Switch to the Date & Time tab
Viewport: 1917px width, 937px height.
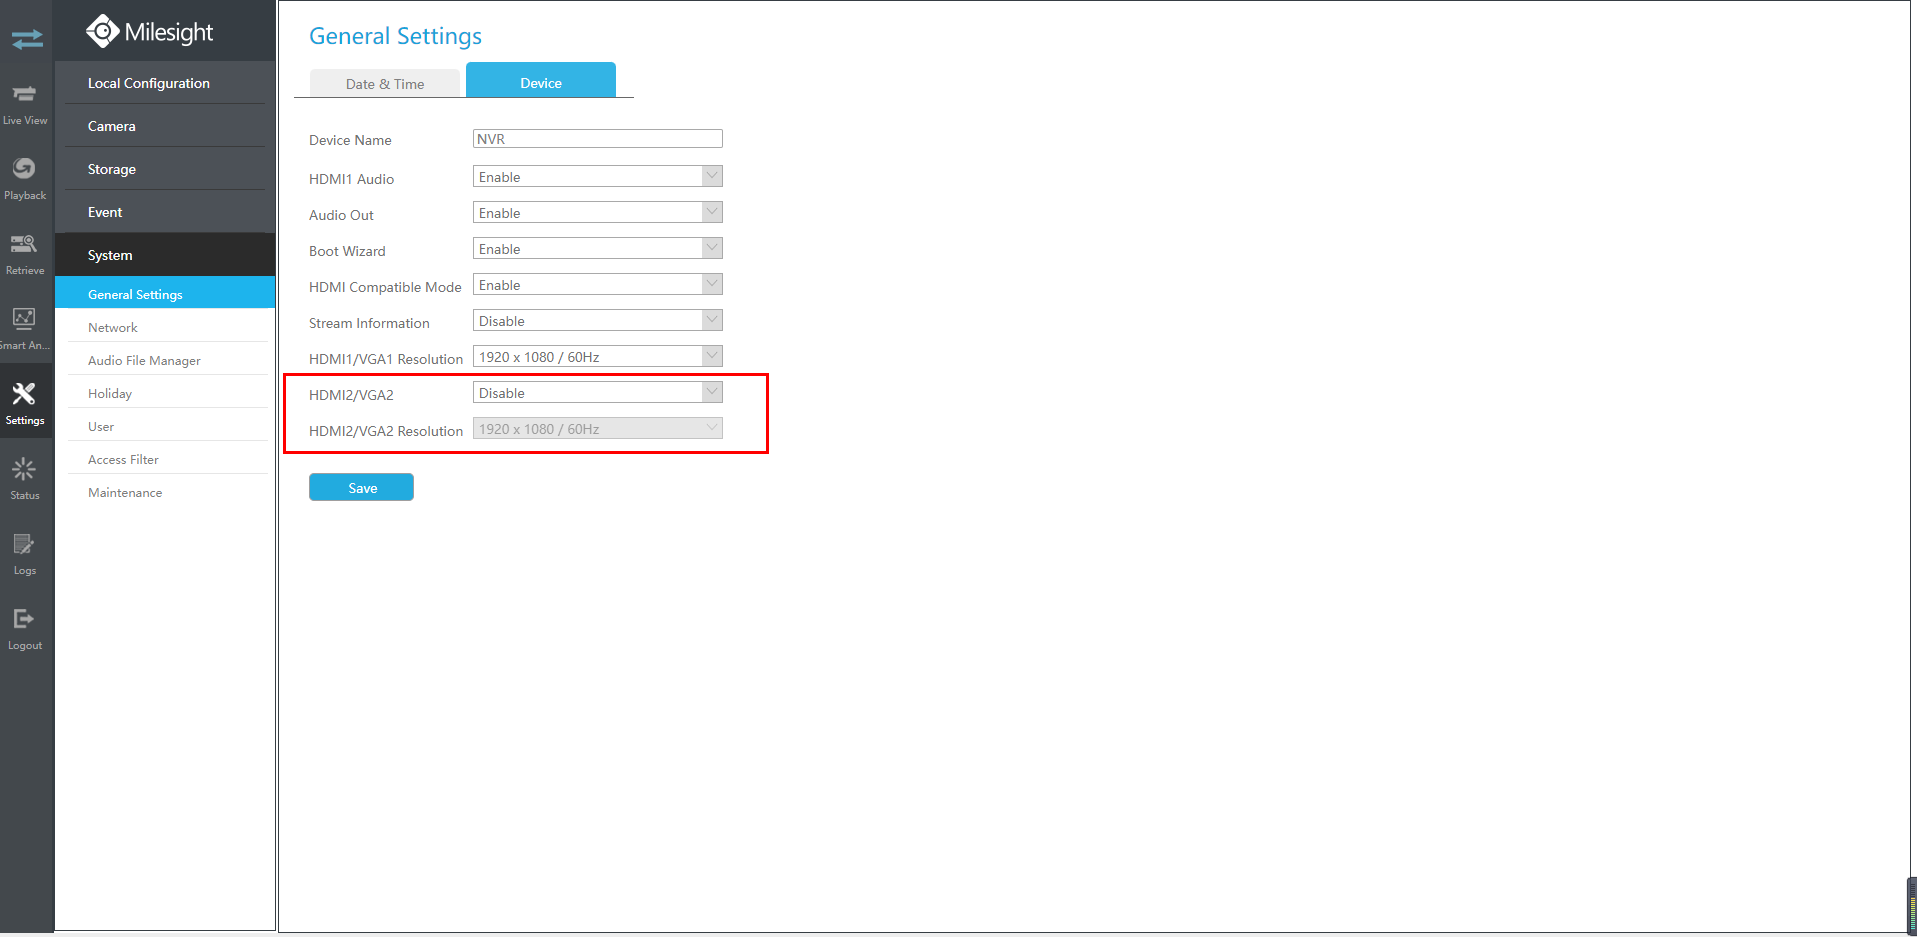tap(385, 84)
